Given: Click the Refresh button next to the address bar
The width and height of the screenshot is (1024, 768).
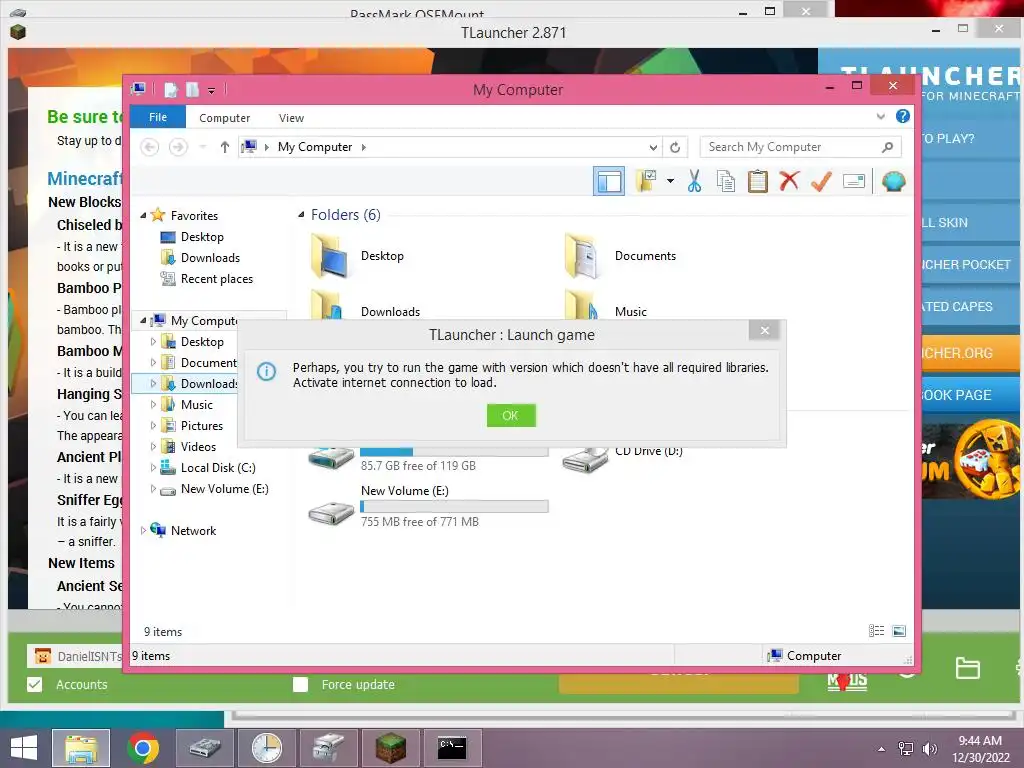Looking at the screenshot, I should point(675,148).
